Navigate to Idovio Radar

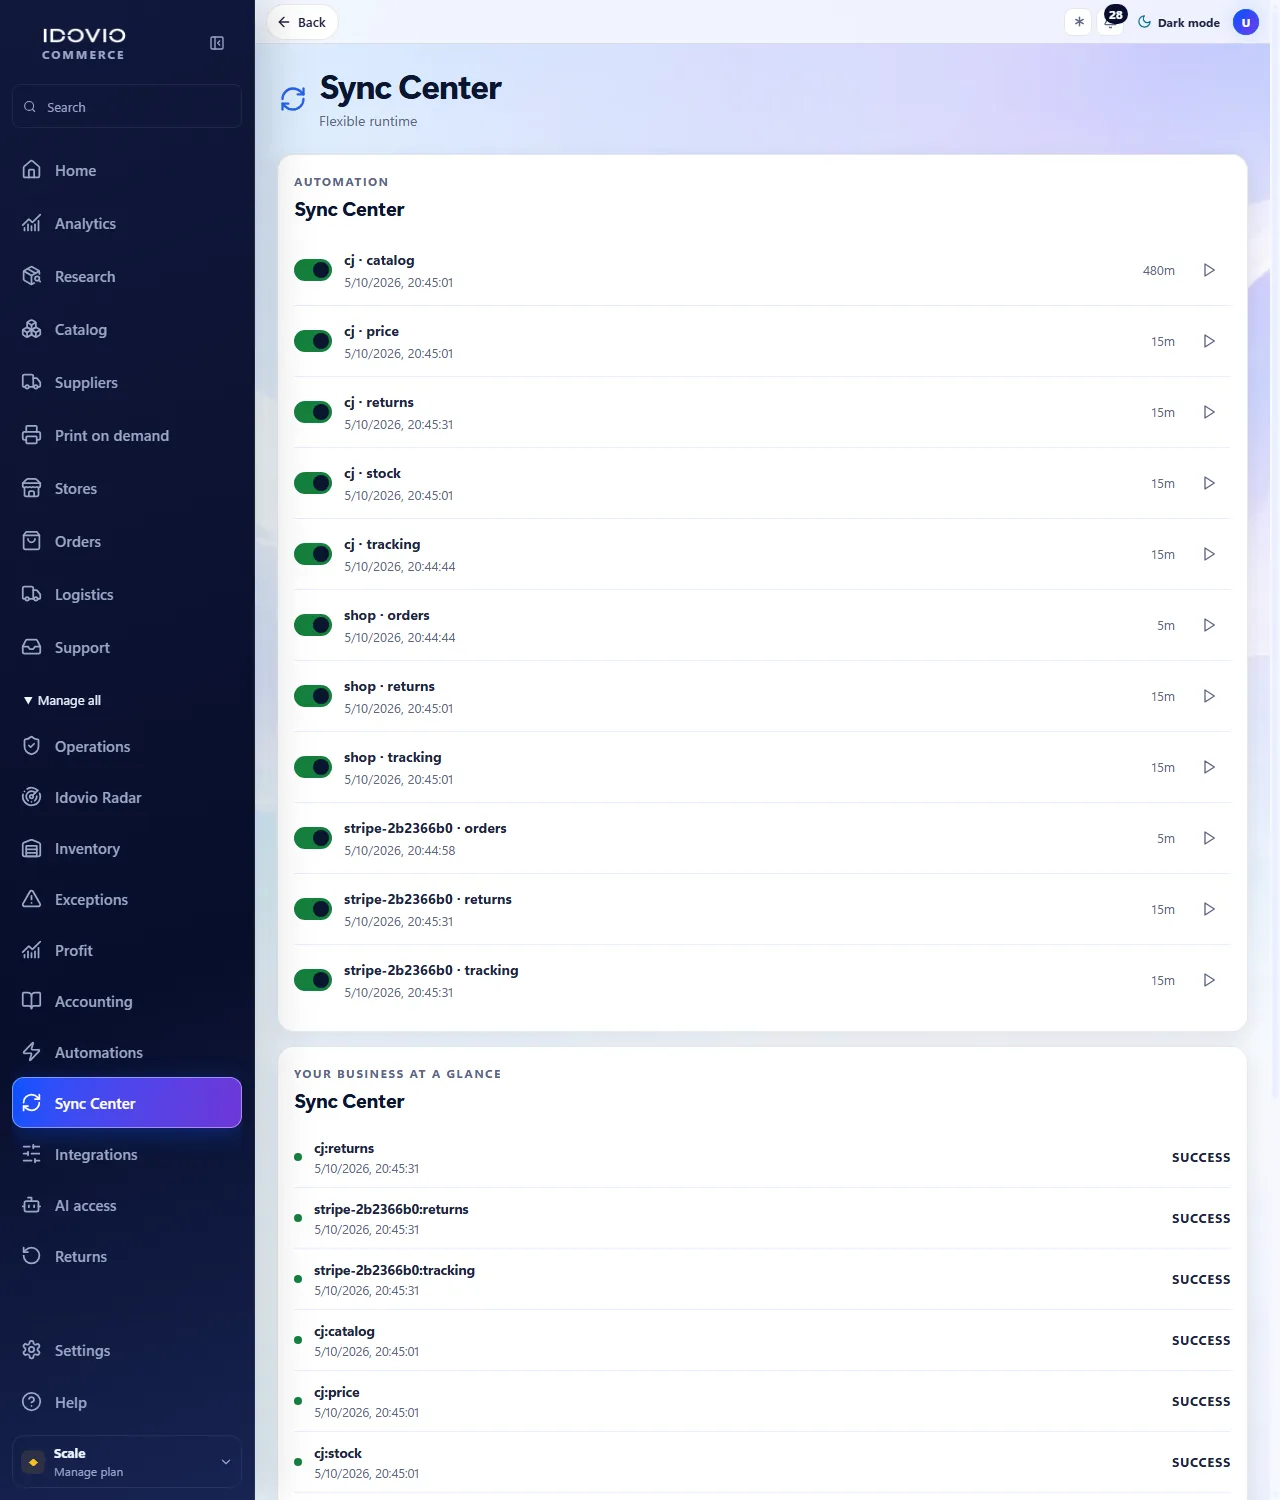click(x=127, y=797)
